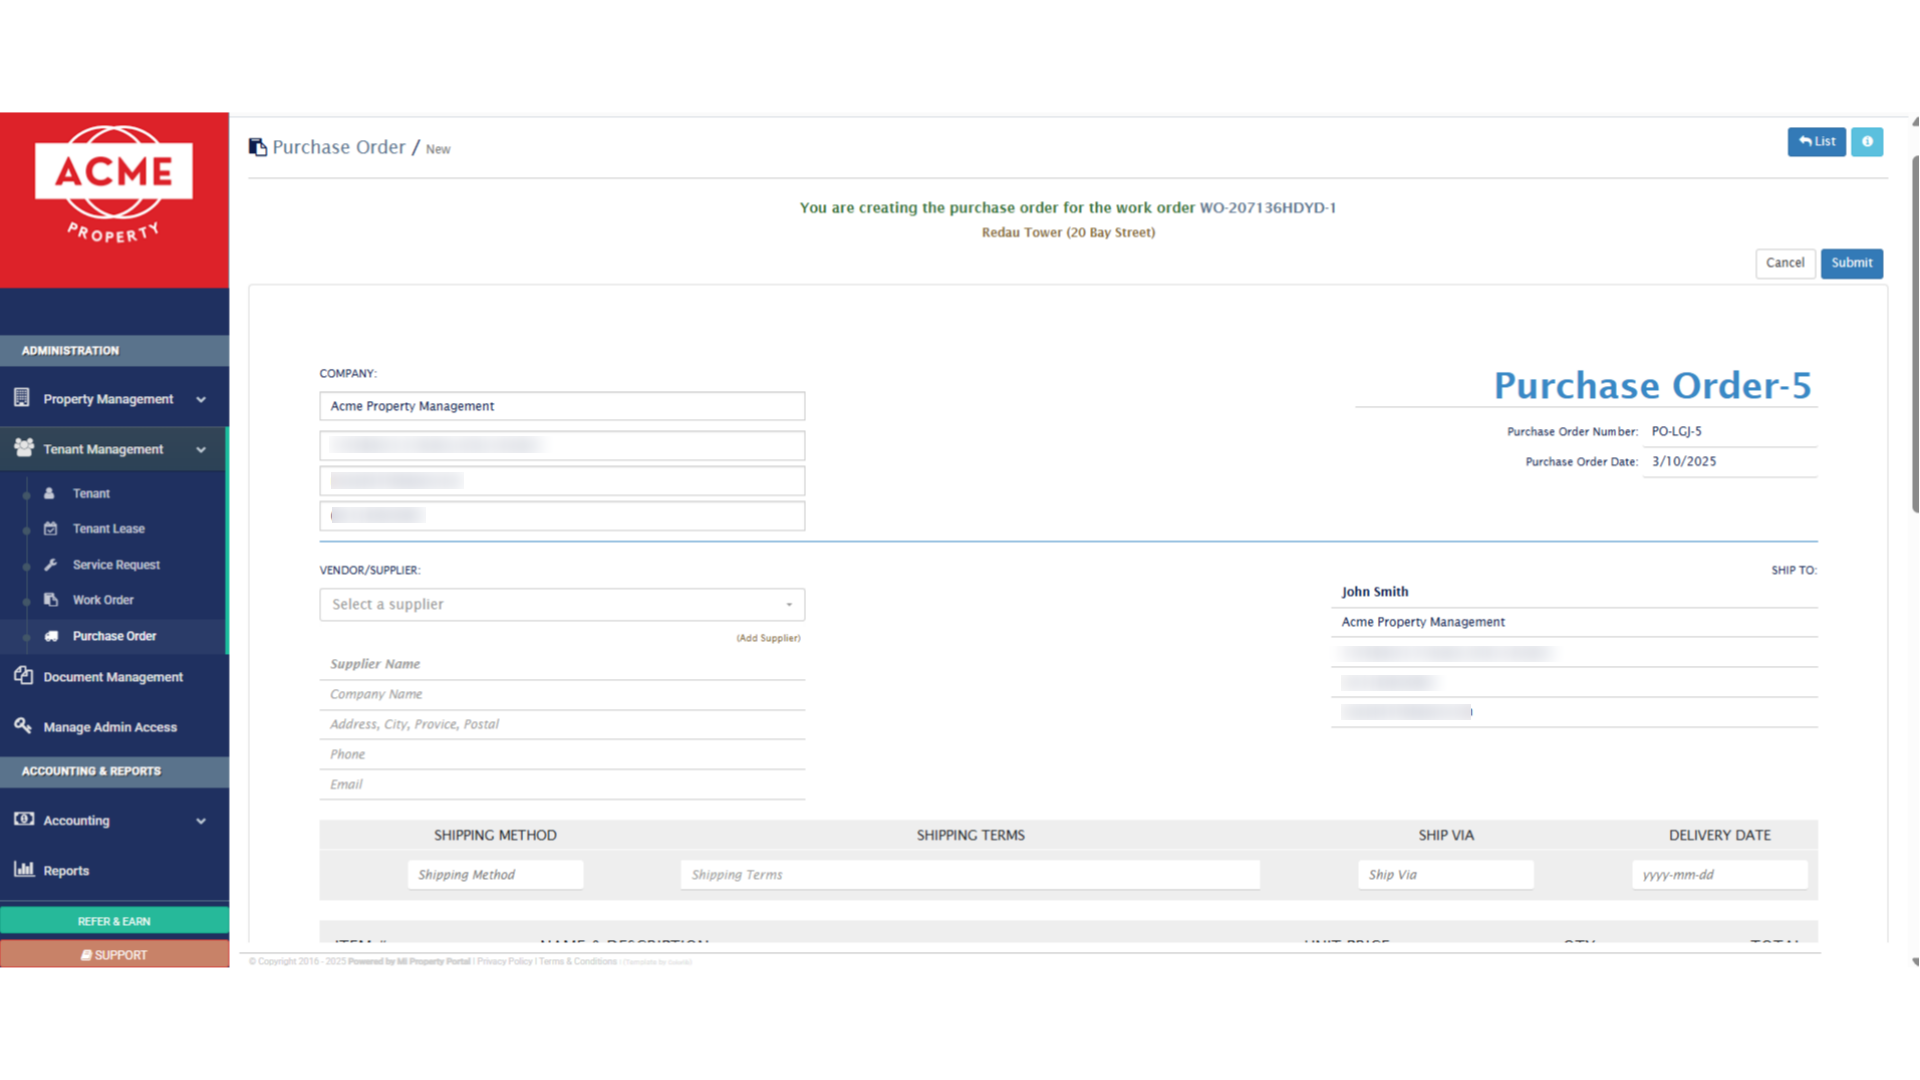Click inside the Shipping Method field
The height and width of the screenshot is (1080, 1920).
[x=494, y=874]
